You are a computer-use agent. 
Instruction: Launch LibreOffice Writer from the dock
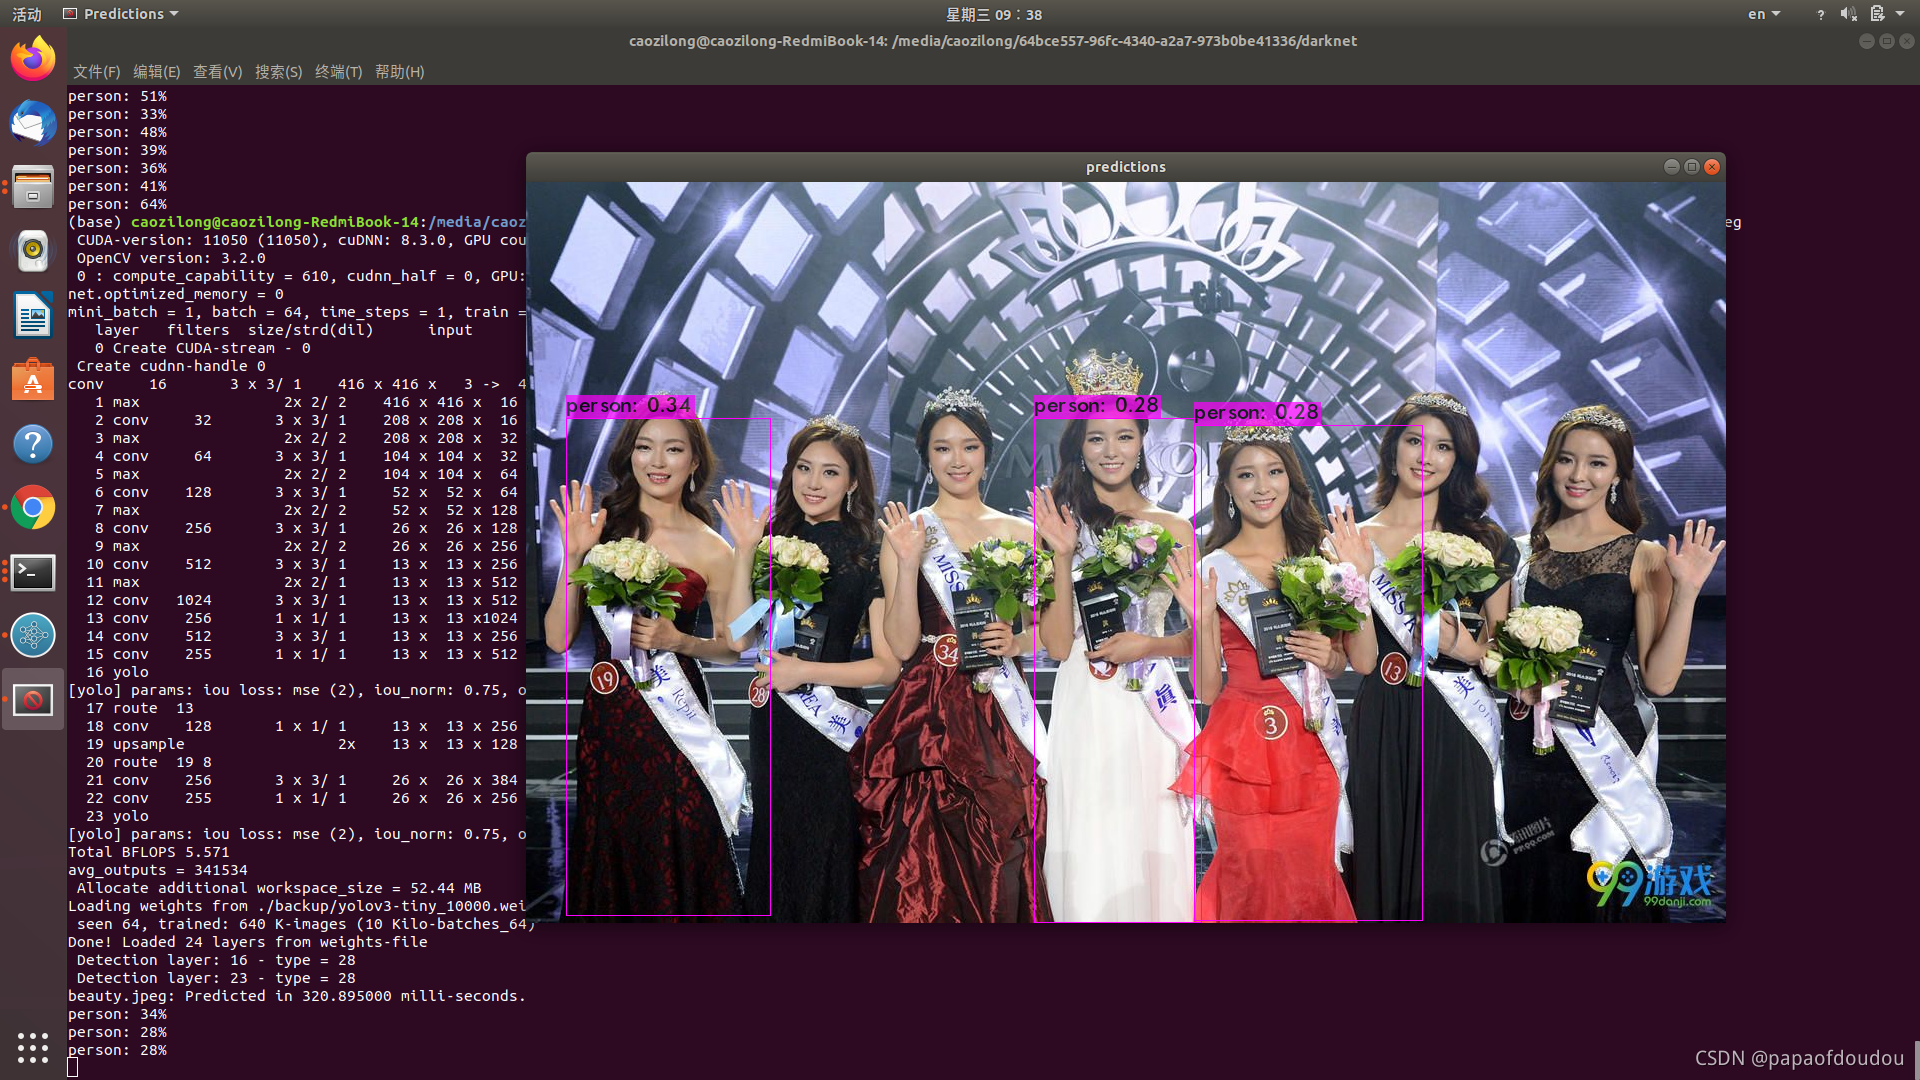tap(33, 316)
